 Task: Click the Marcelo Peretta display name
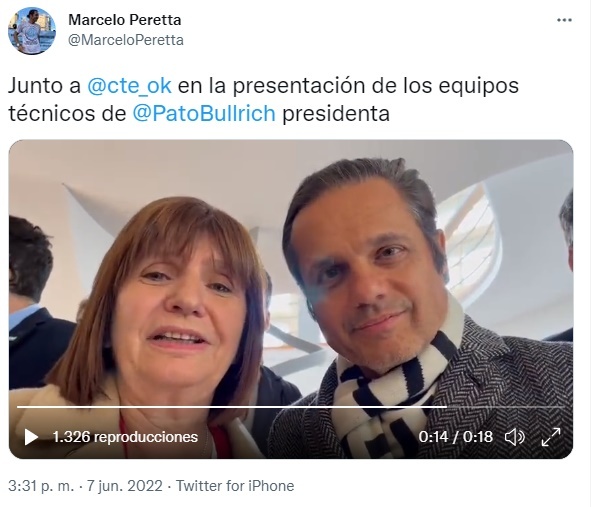point(125,20)
